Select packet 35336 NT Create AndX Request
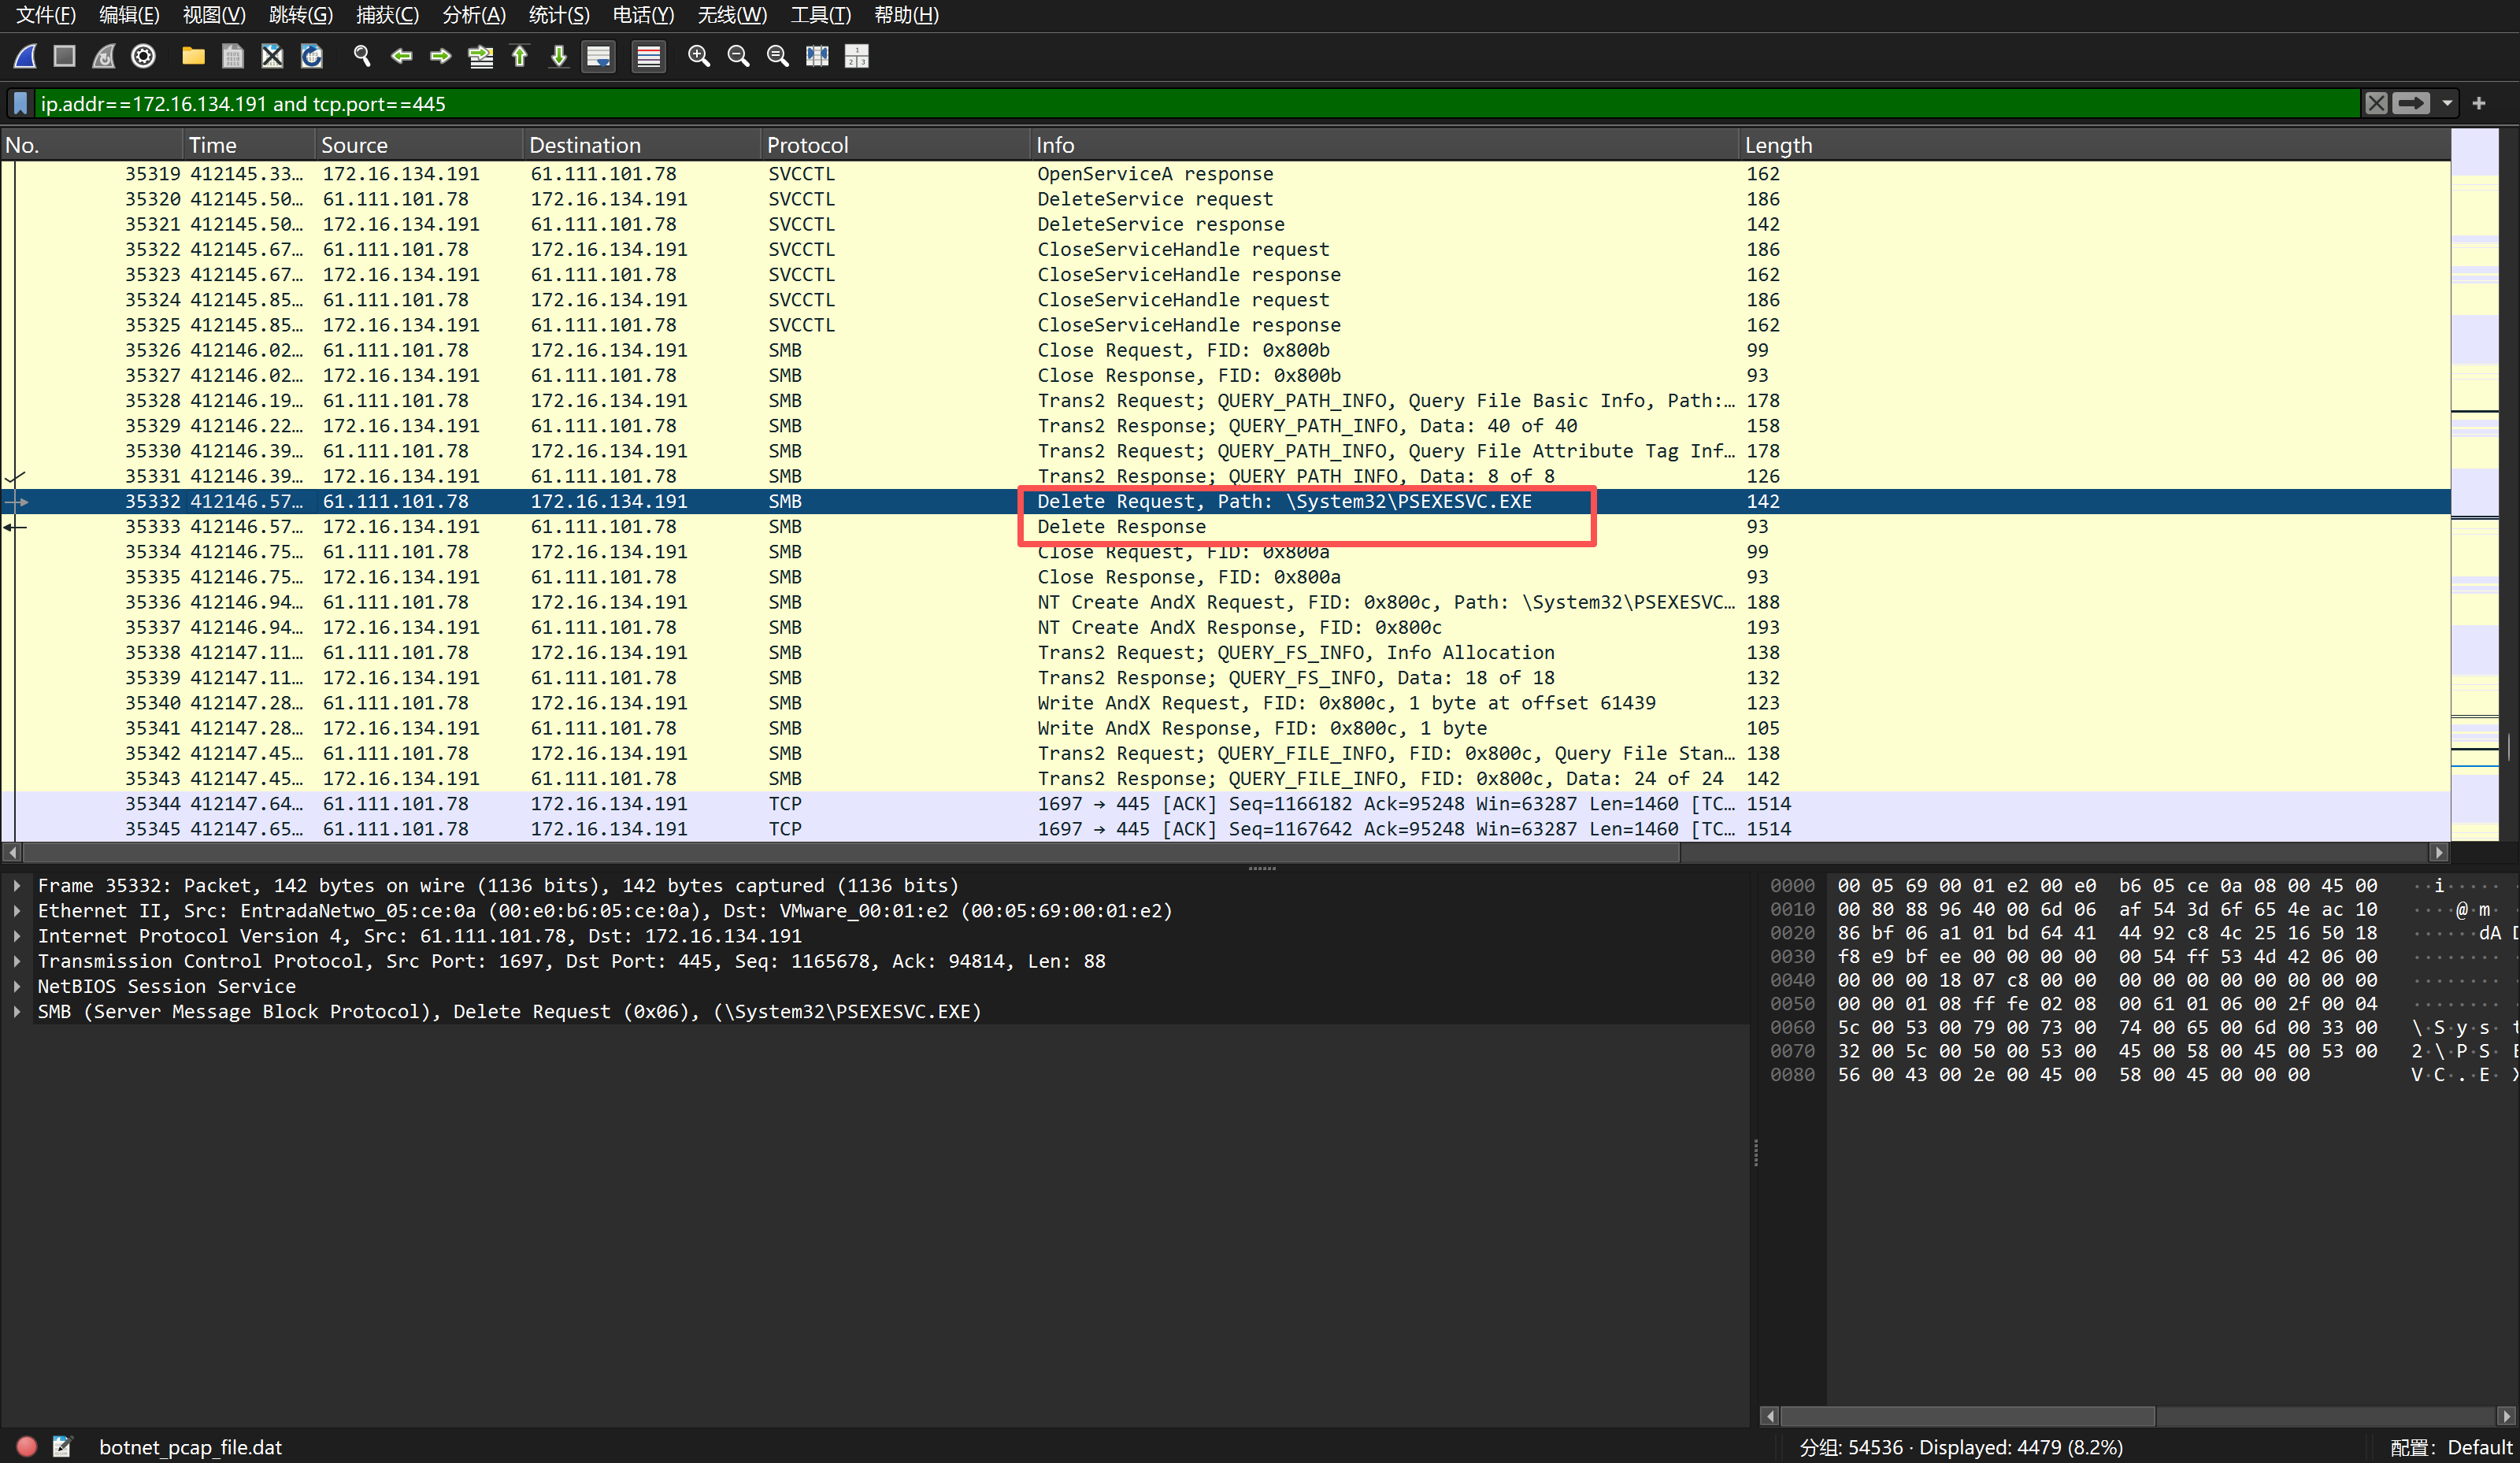Image resolution: width=2520 pixels, height=1463 pixels. click(x=1200, y=602)
